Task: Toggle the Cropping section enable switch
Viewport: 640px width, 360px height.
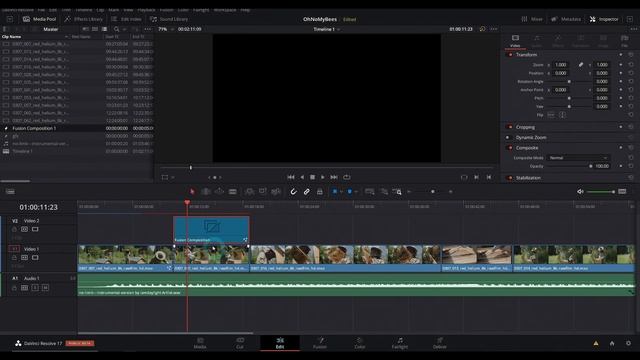Action: click(510, 127)
